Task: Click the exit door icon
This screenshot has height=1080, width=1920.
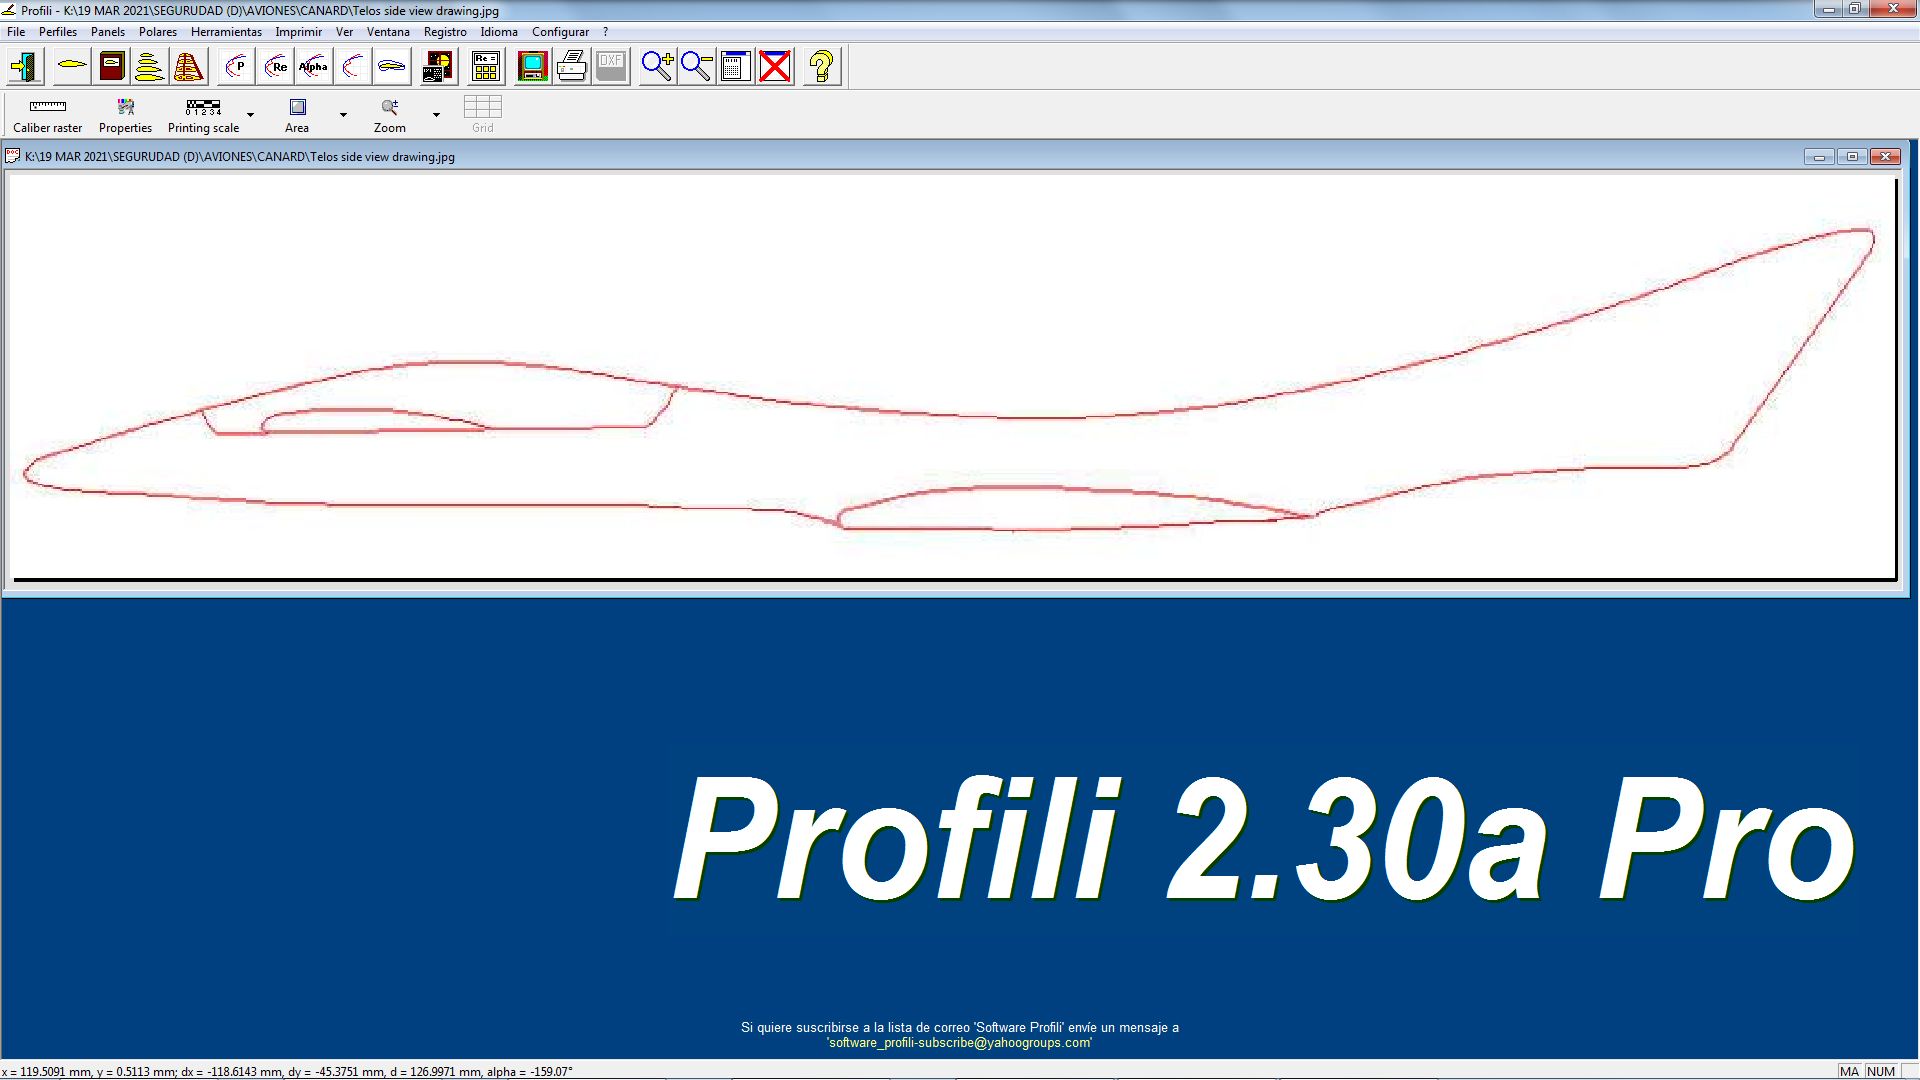Action: [24, 67]
